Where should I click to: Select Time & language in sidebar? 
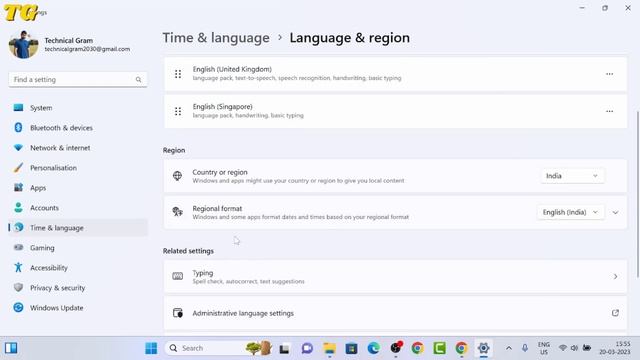tap(78, 228)
